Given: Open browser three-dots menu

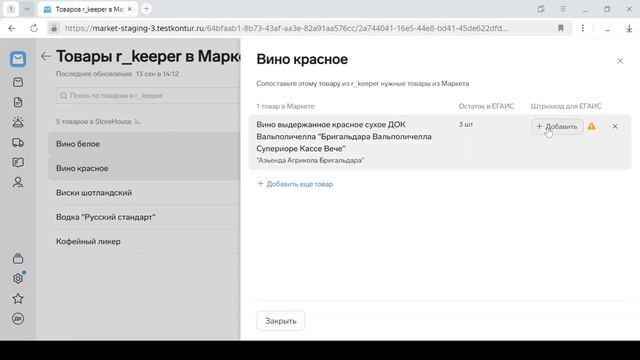Looking at the screenshot, I should pos(583,28).
